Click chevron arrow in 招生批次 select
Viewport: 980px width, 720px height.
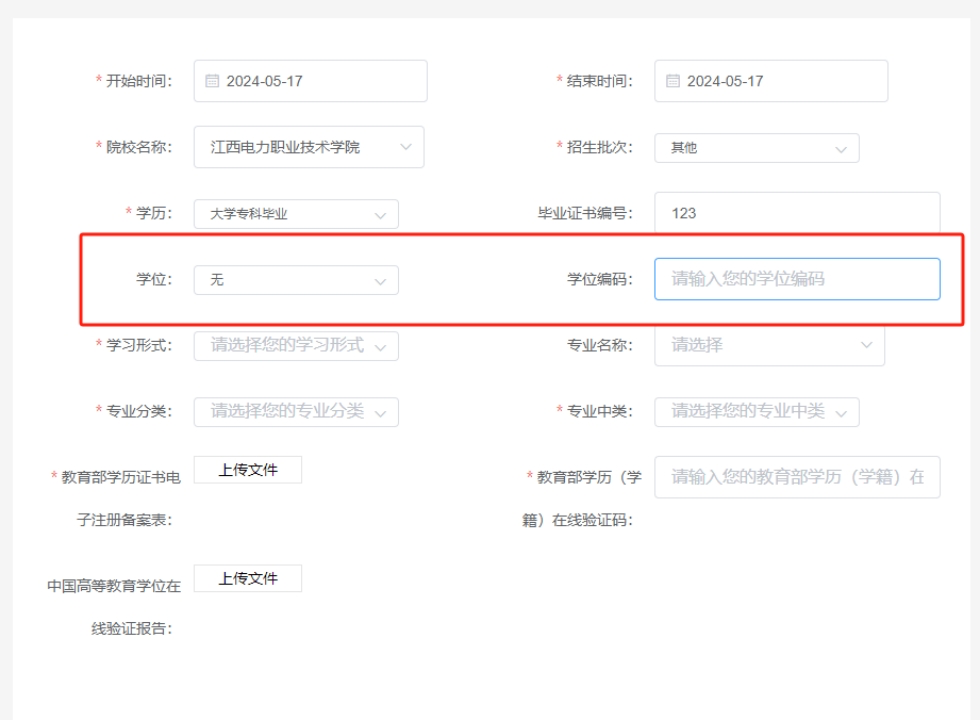[841, 149]
